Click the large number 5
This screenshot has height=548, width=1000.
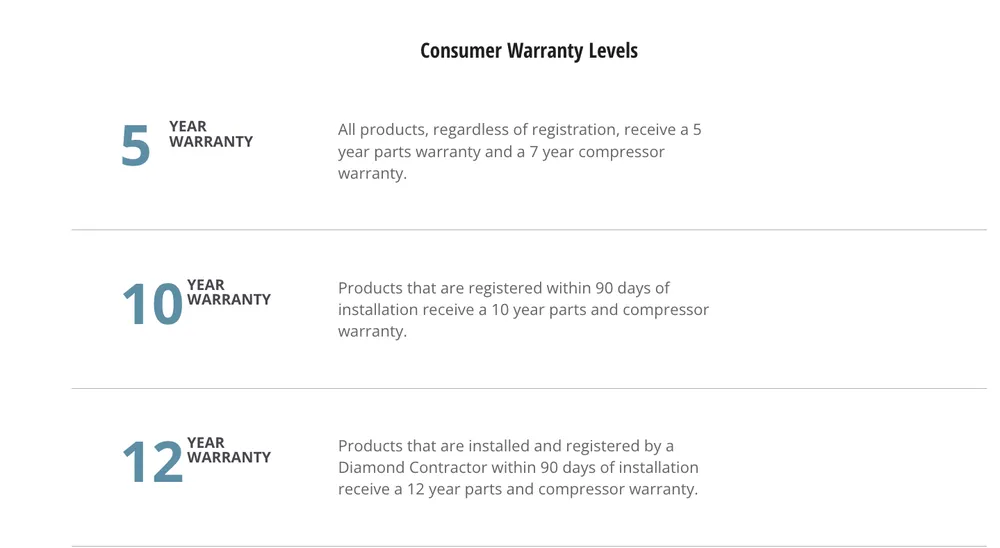coord(135,146)
